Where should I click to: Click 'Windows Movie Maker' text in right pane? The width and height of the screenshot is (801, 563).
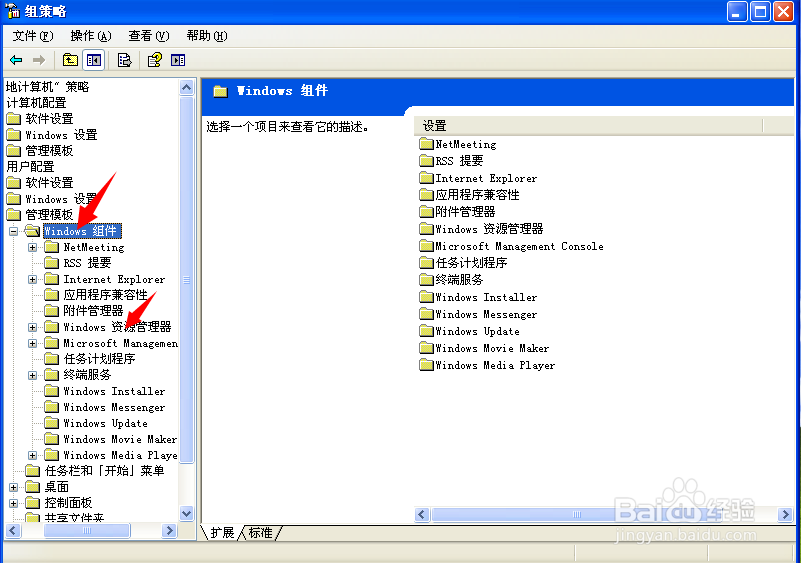[x=492, y=348]
